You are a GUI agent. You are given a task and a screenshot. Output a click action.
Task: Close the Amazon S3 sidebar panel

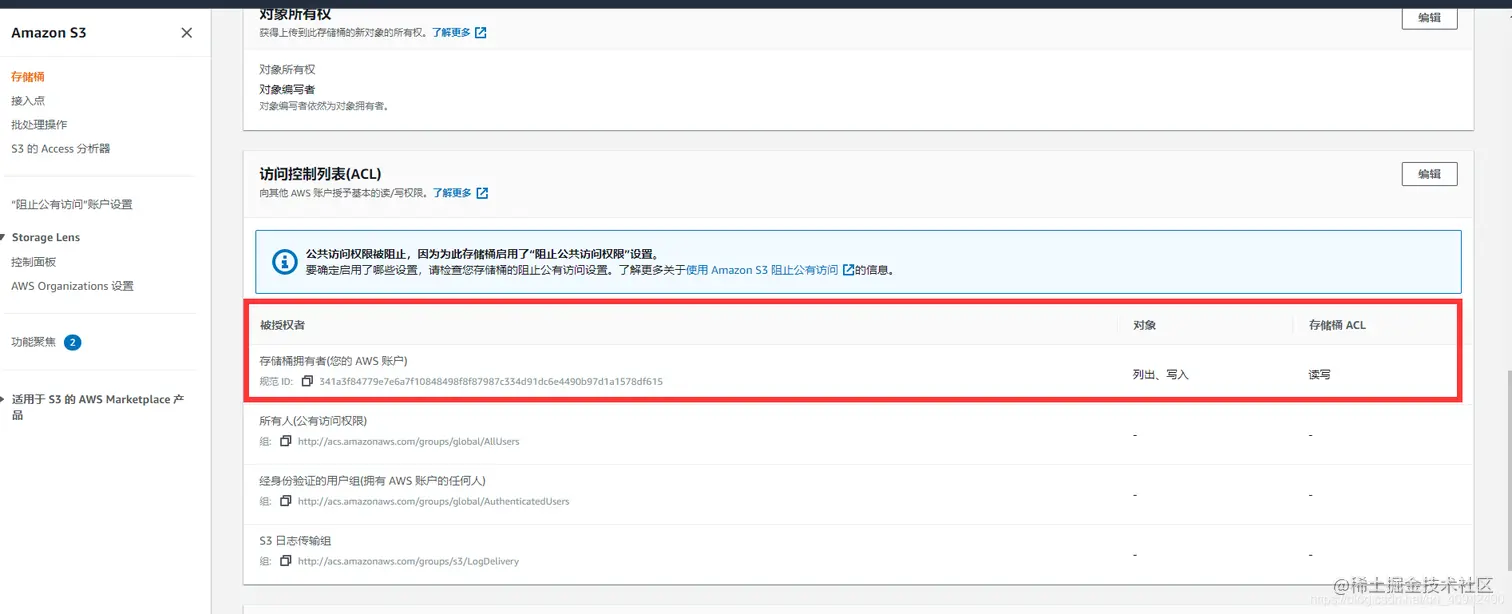coord(187,33)
